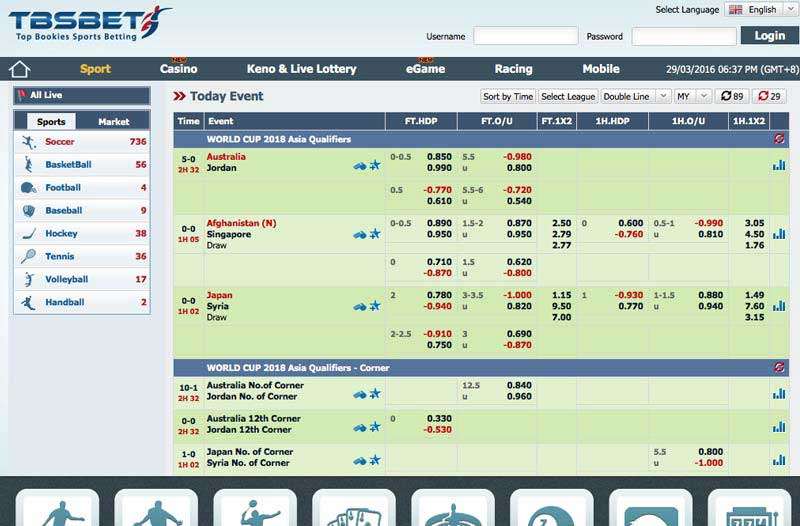
Task: Add Australia vs Jordan to favorites star
Action: (375, 165)
